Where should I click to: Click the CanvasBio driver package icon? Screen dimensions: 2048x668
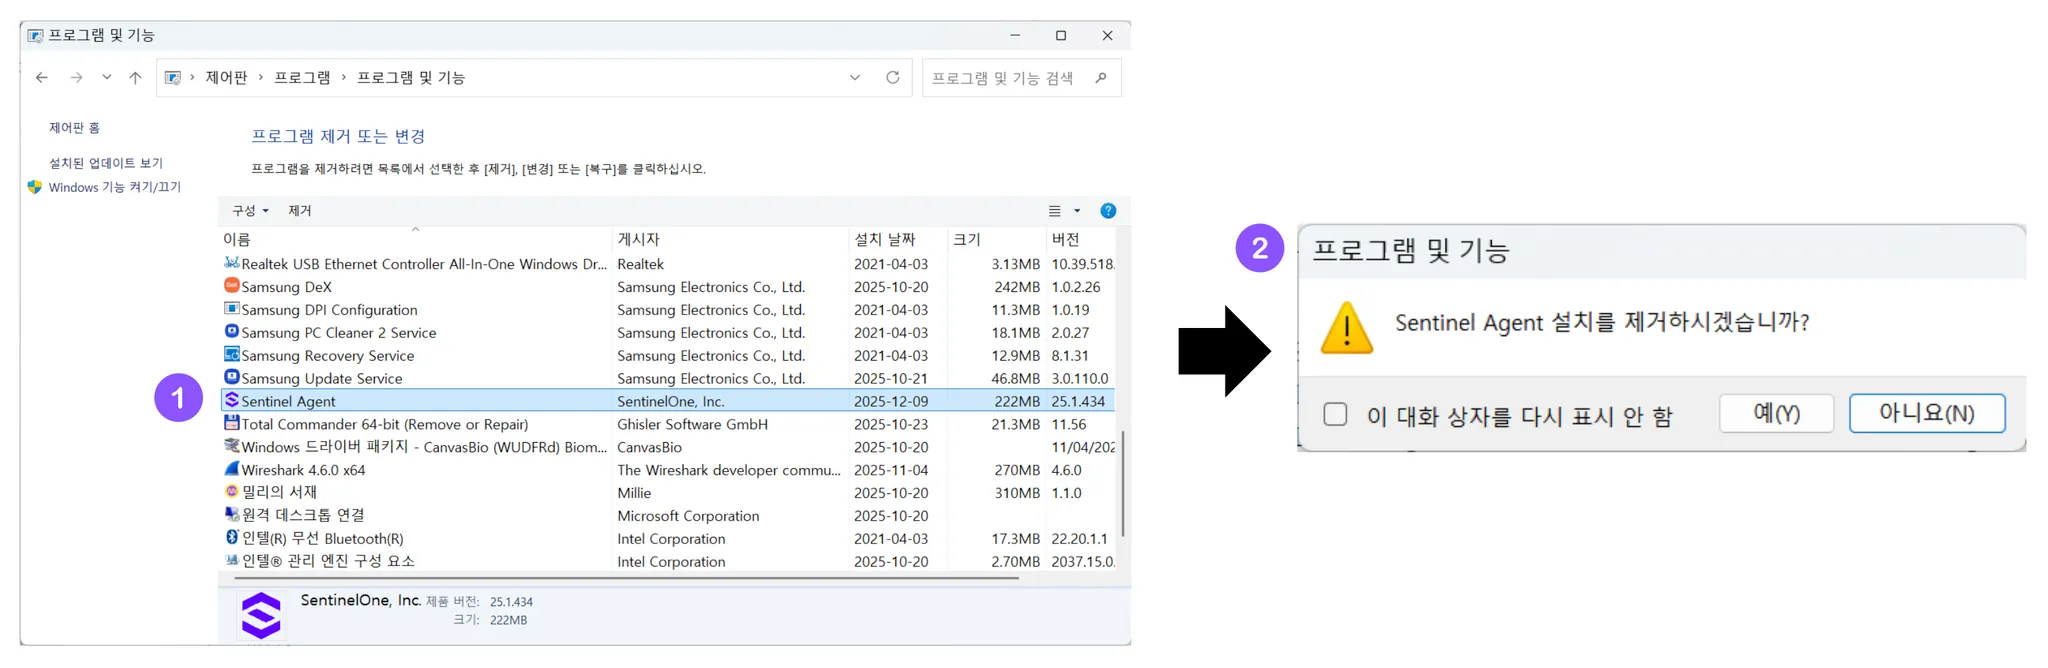pos(231,446)
